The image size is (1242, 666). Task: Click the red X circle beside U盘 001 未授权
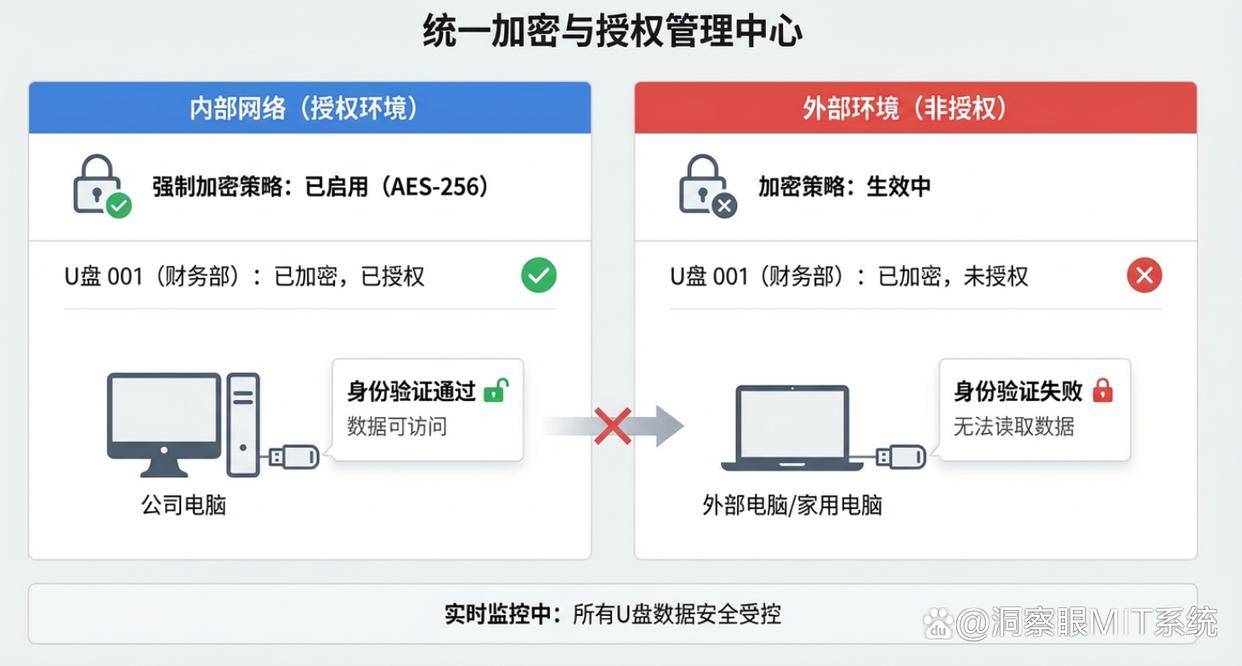(x=1144, y=275)
